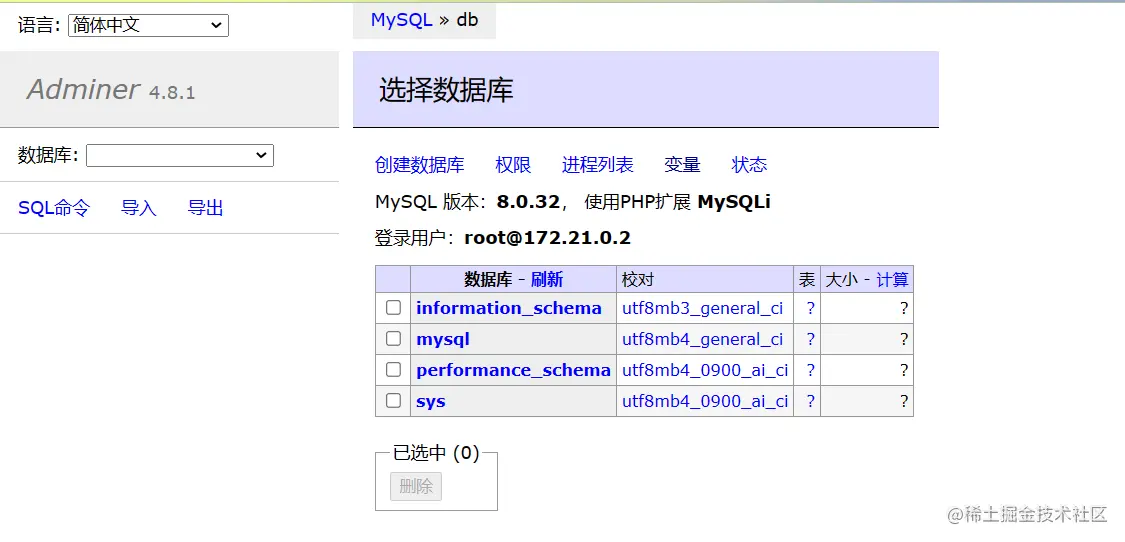Screen dimensions: 1125x542
Task: Click the root@172.21.0.2 user text
Action: [547, 238]
